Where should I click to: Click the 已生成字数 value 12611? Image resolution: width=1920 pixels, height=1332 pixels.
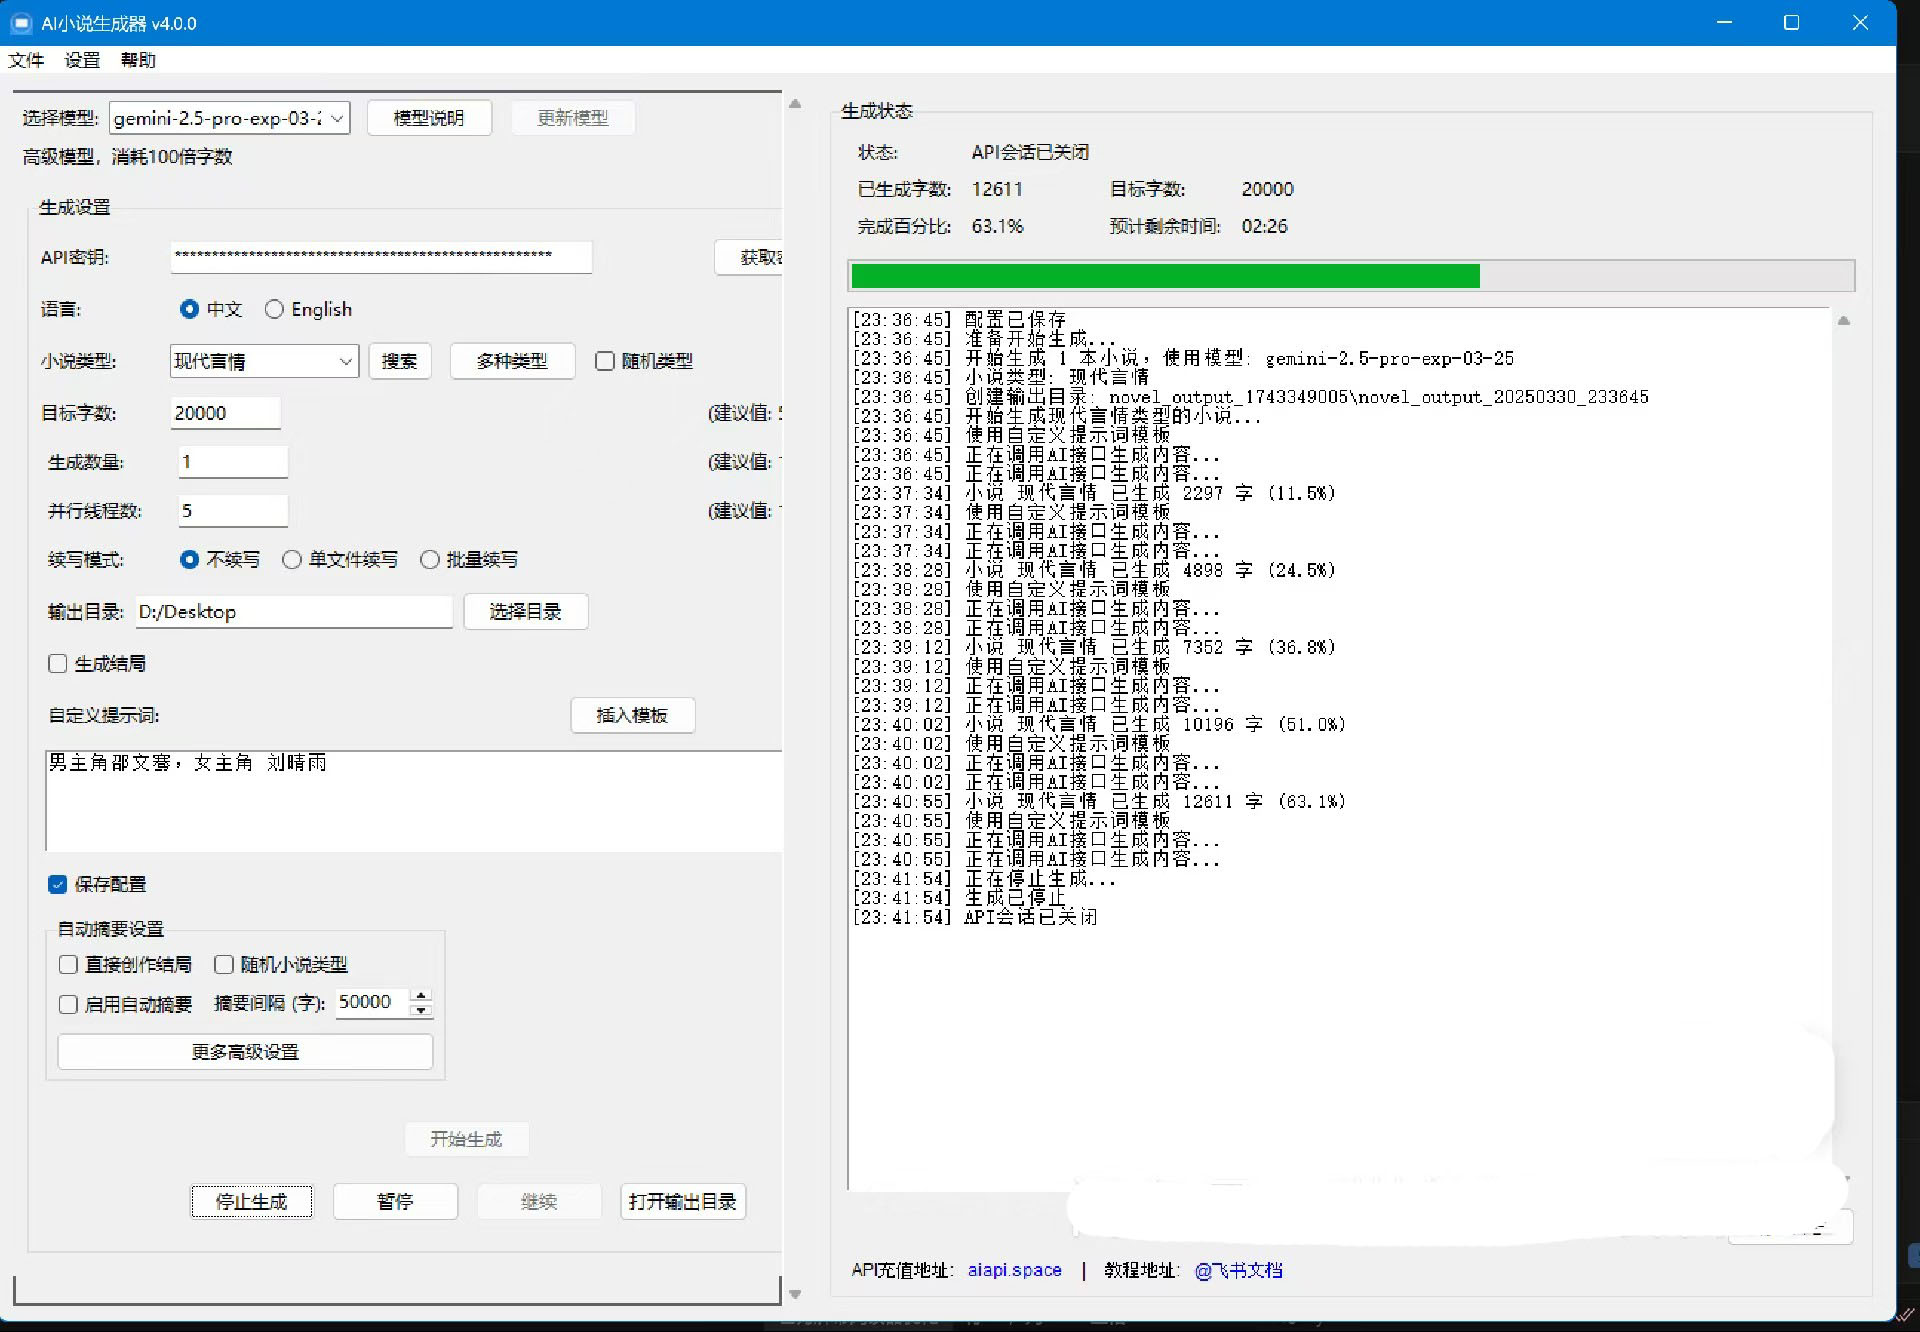pyautogui.click(x=997, y=189)
